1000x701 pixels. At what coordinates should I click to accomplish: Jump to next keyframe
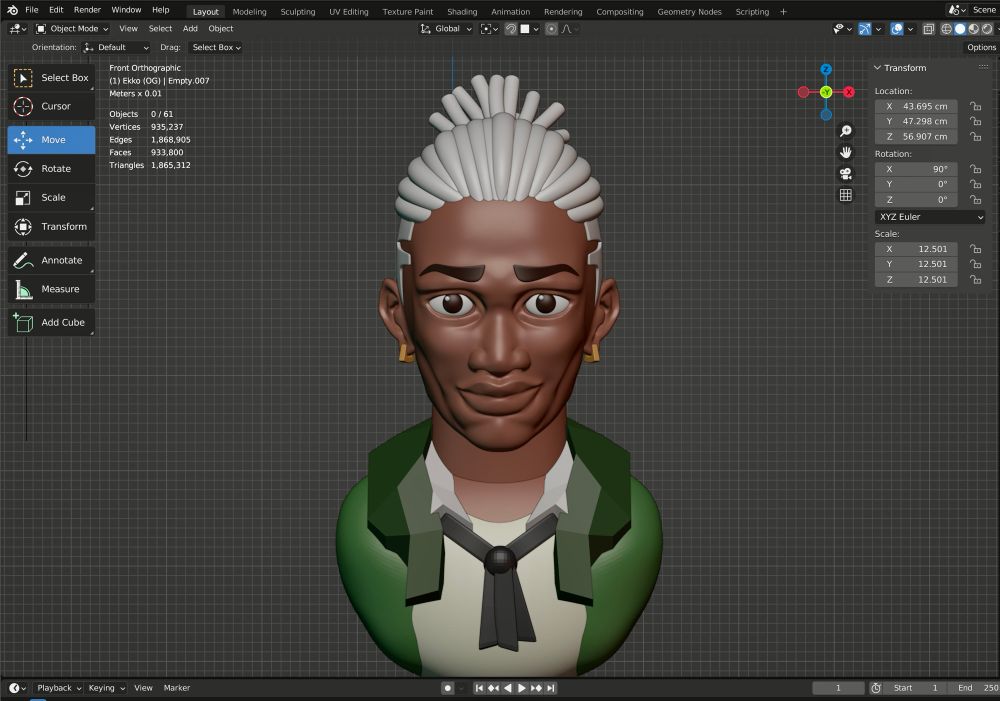tap(536, 688)
